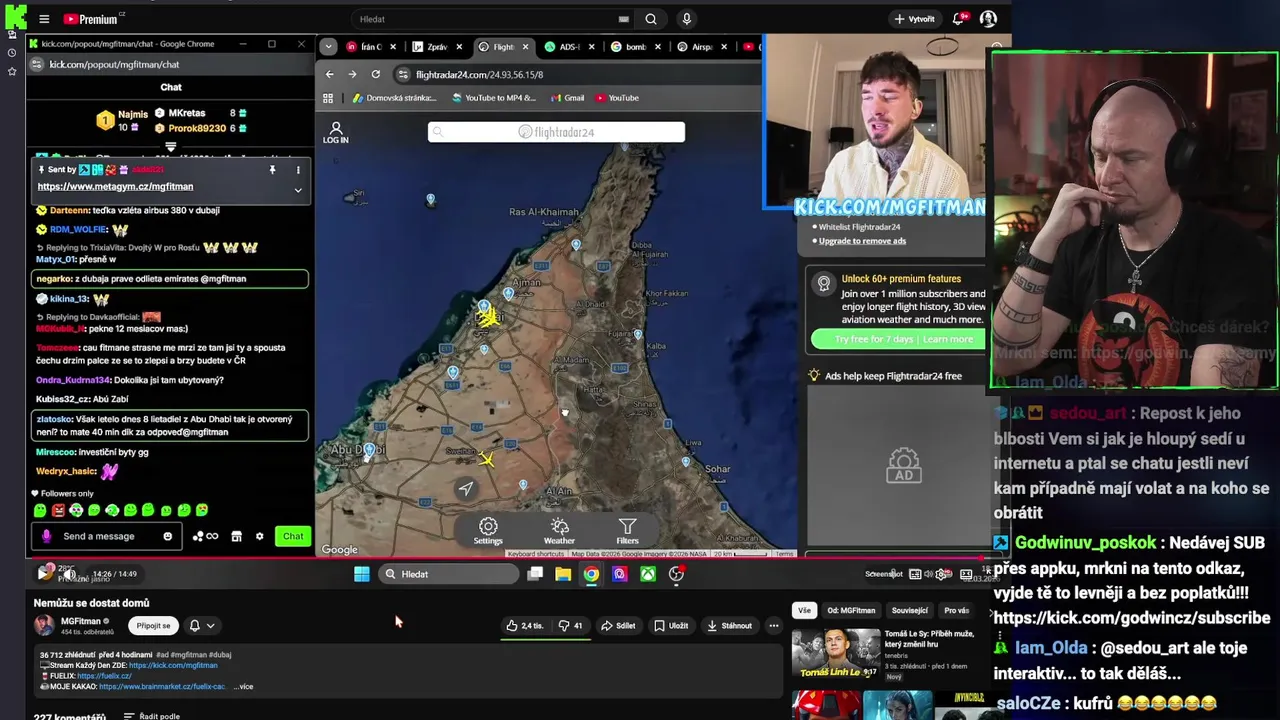This screenshot has width=1280, height=720.
Task: Select the Od: MGFitman filter chip
Action: [851, 610]
